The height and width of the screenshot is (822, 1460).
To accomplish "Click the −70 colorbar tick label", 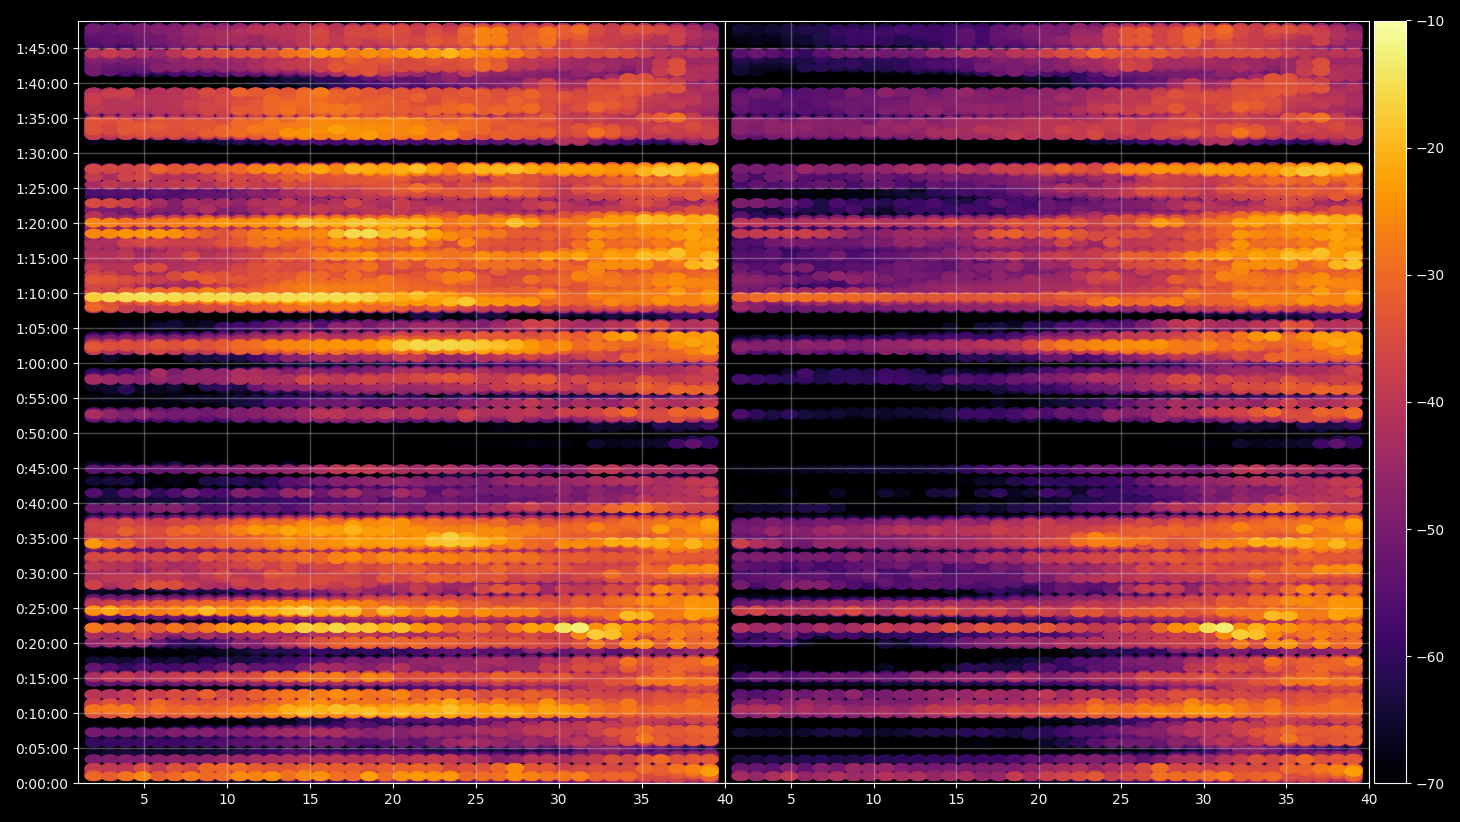I will point(1430,784).
